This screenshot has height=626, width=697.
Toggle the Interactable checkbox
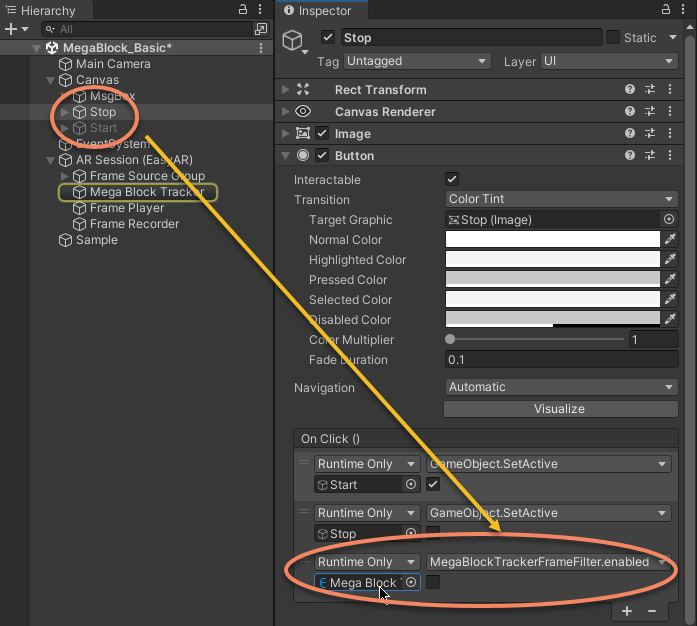(x=451, y=180)
